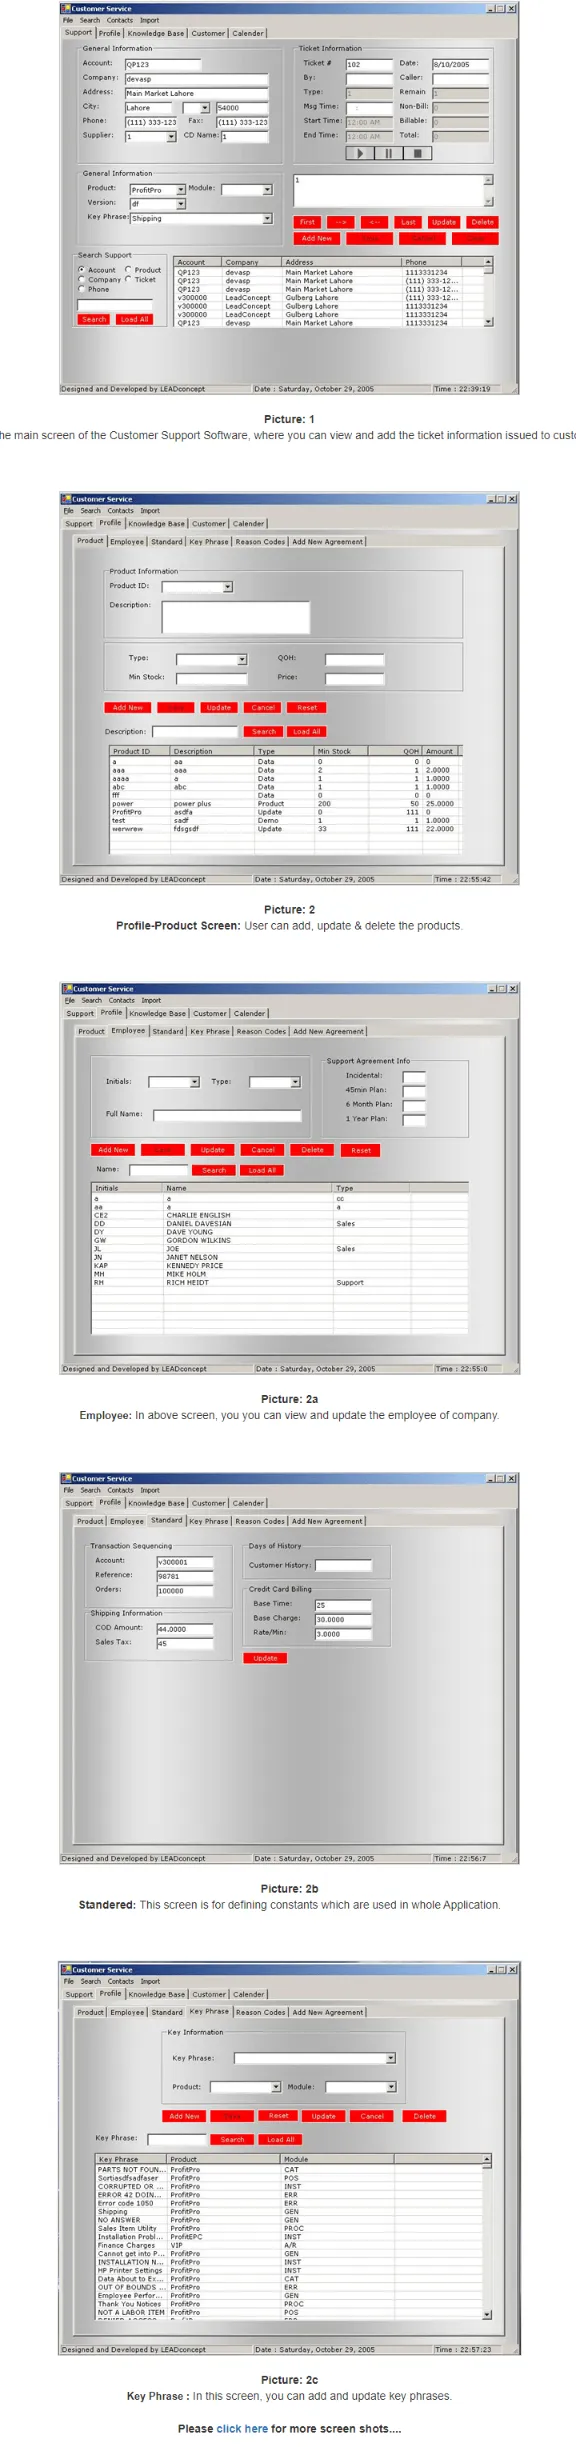
Task: Follow the 'click here' link for more screenshots
Action: pos(242,2428)
